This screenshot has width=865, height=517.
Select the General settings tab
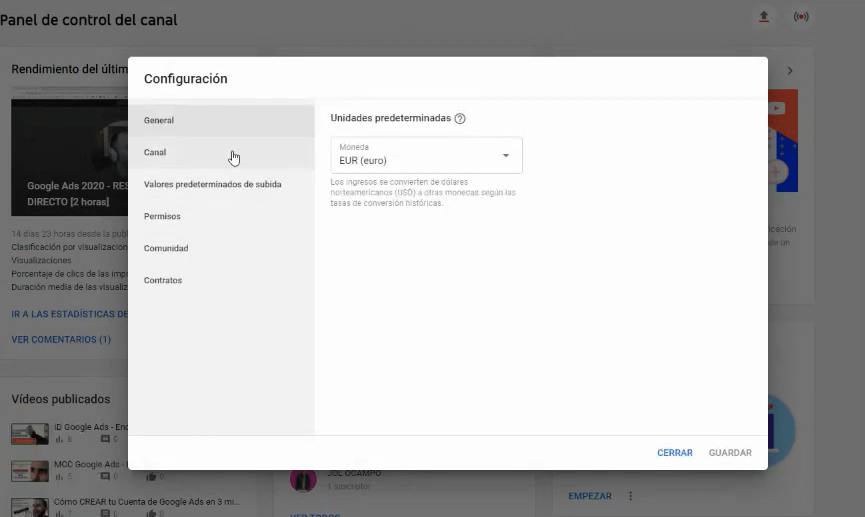[221, 120]
